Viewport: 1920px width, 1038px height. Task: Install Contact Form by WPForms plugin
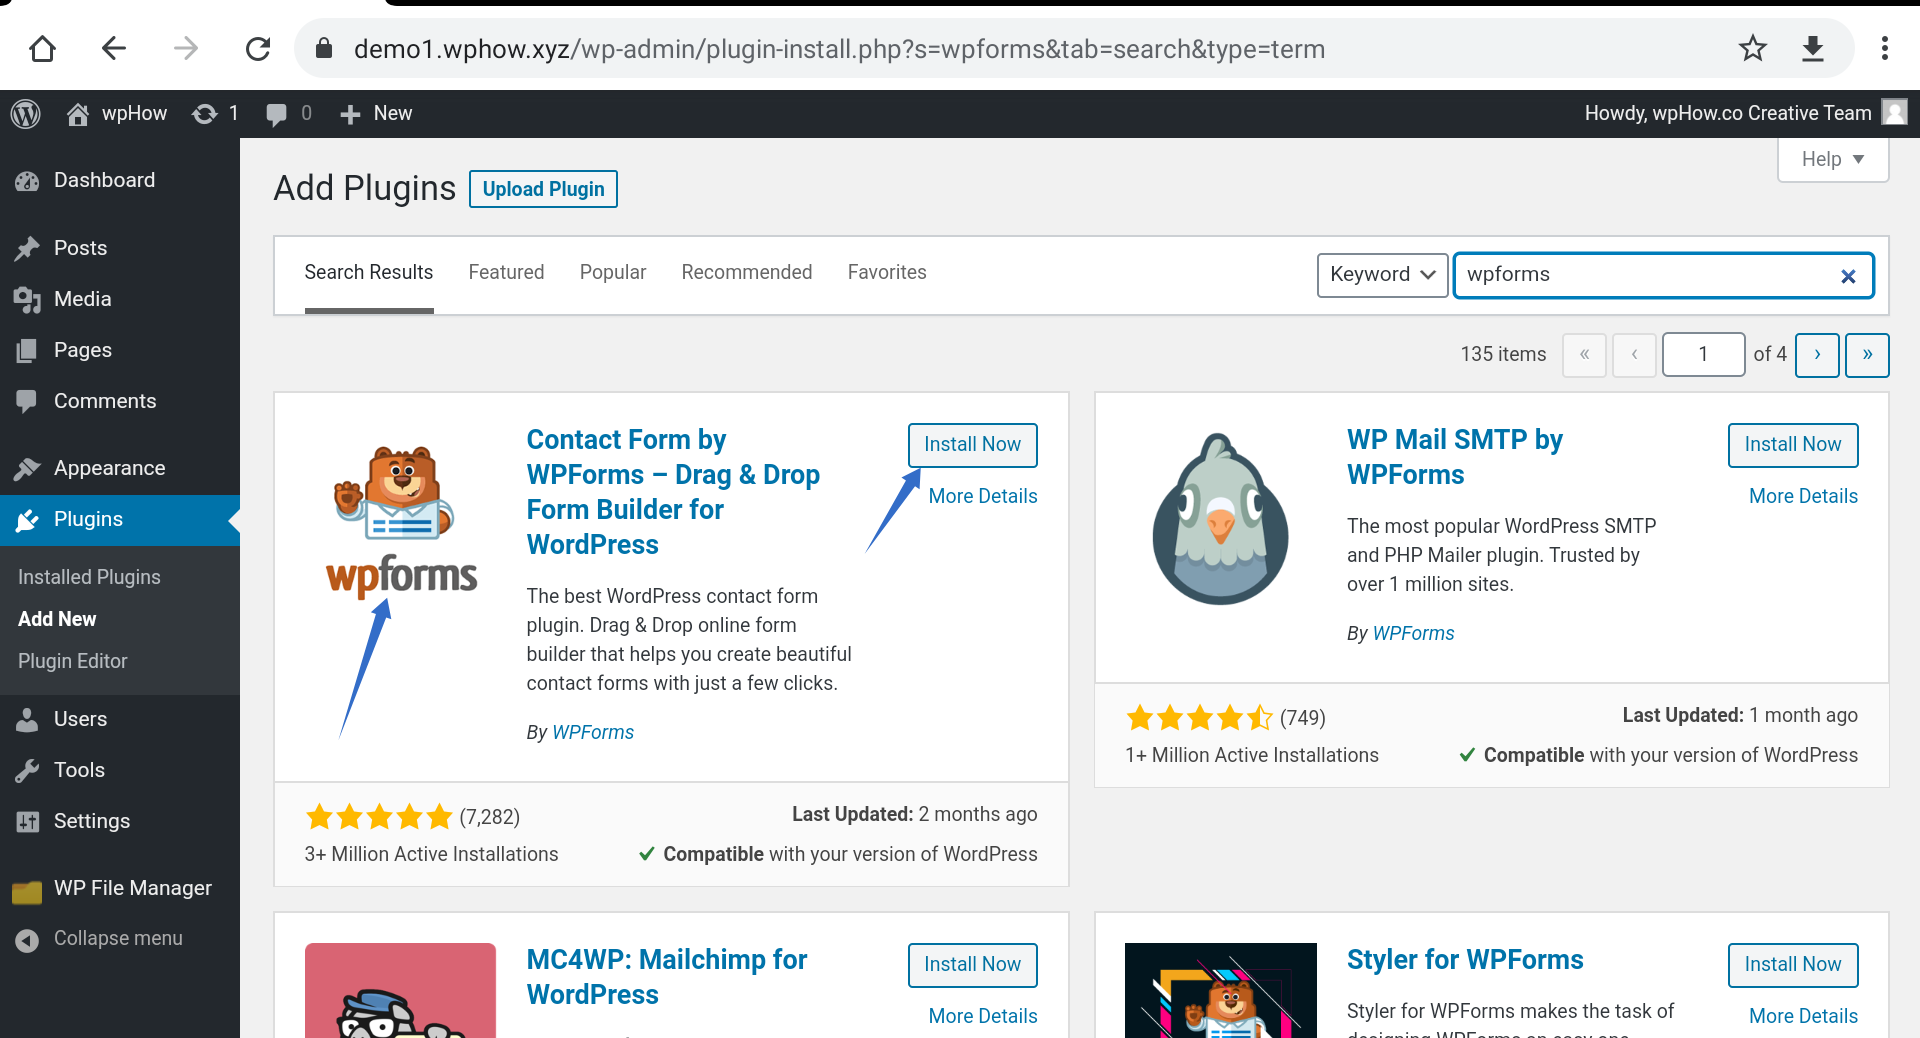972,445
